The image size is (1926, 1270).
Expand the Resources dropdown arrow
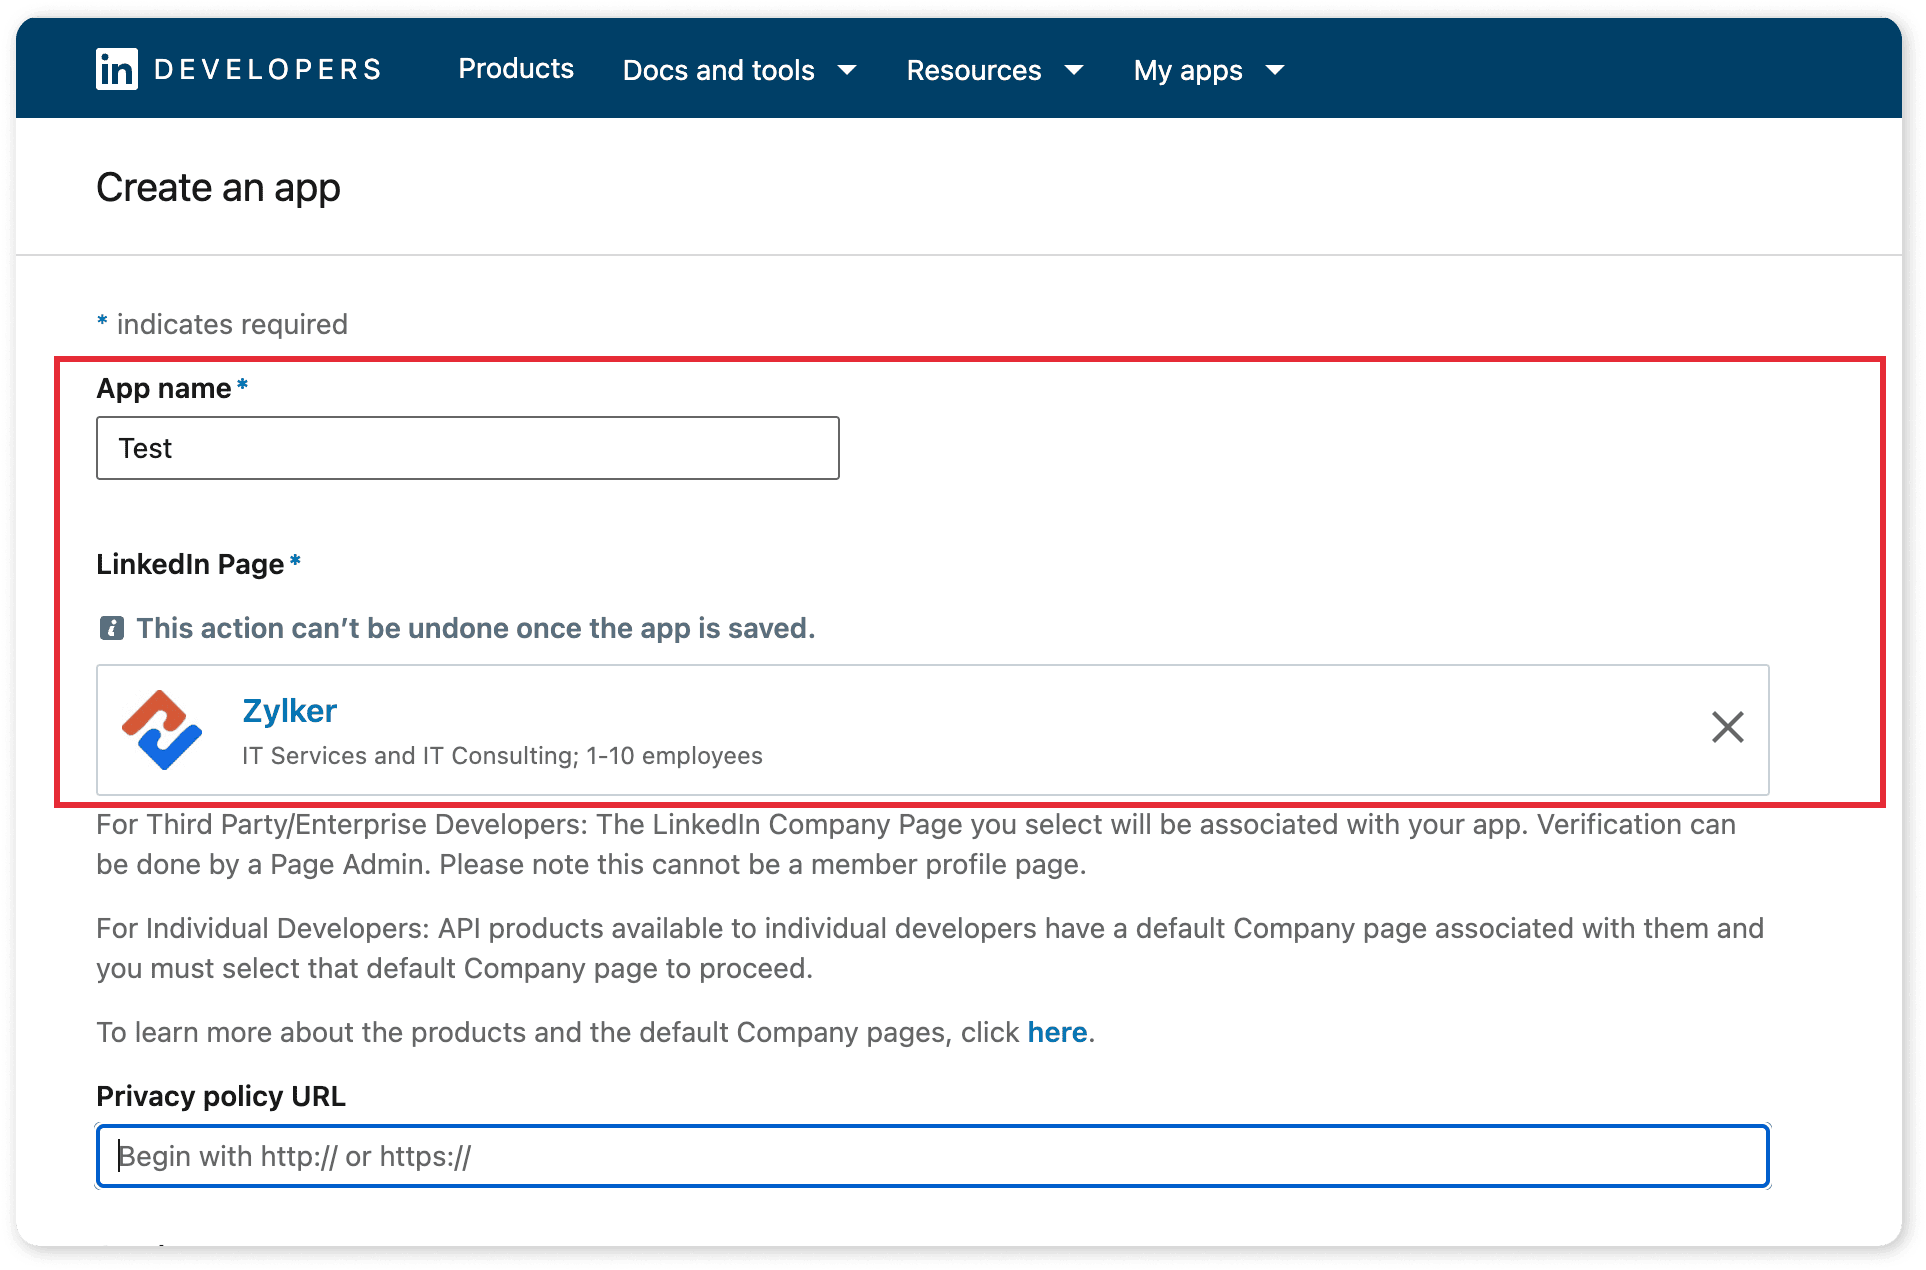point(1074,70)
